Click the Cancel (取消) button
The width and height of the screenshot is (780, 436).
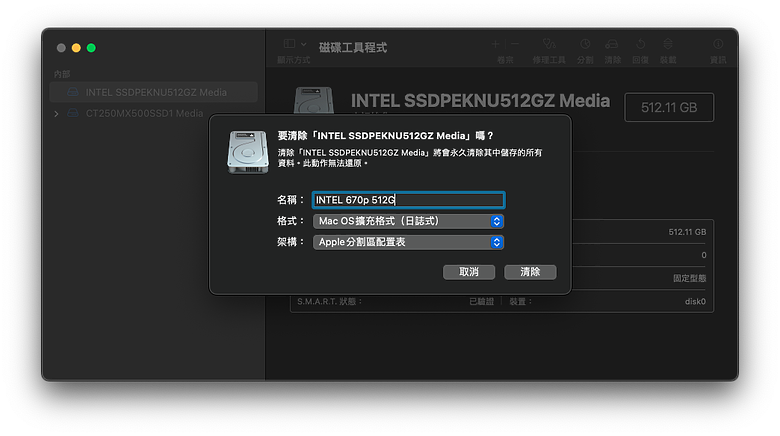pyautogui.click(x=469, y=272)
